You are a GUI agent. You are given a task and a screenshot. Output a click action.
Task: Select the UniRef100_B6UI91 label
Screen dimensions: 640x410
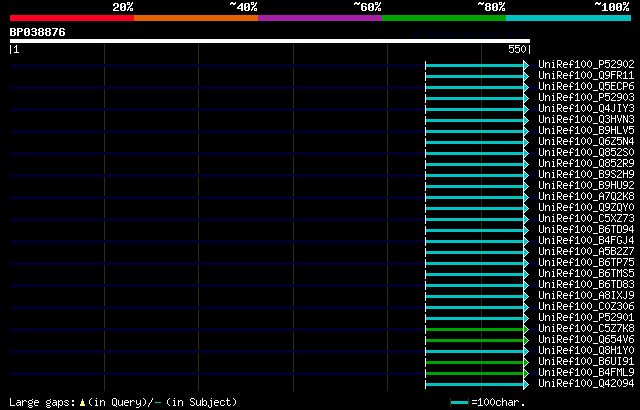coord(586,361)
